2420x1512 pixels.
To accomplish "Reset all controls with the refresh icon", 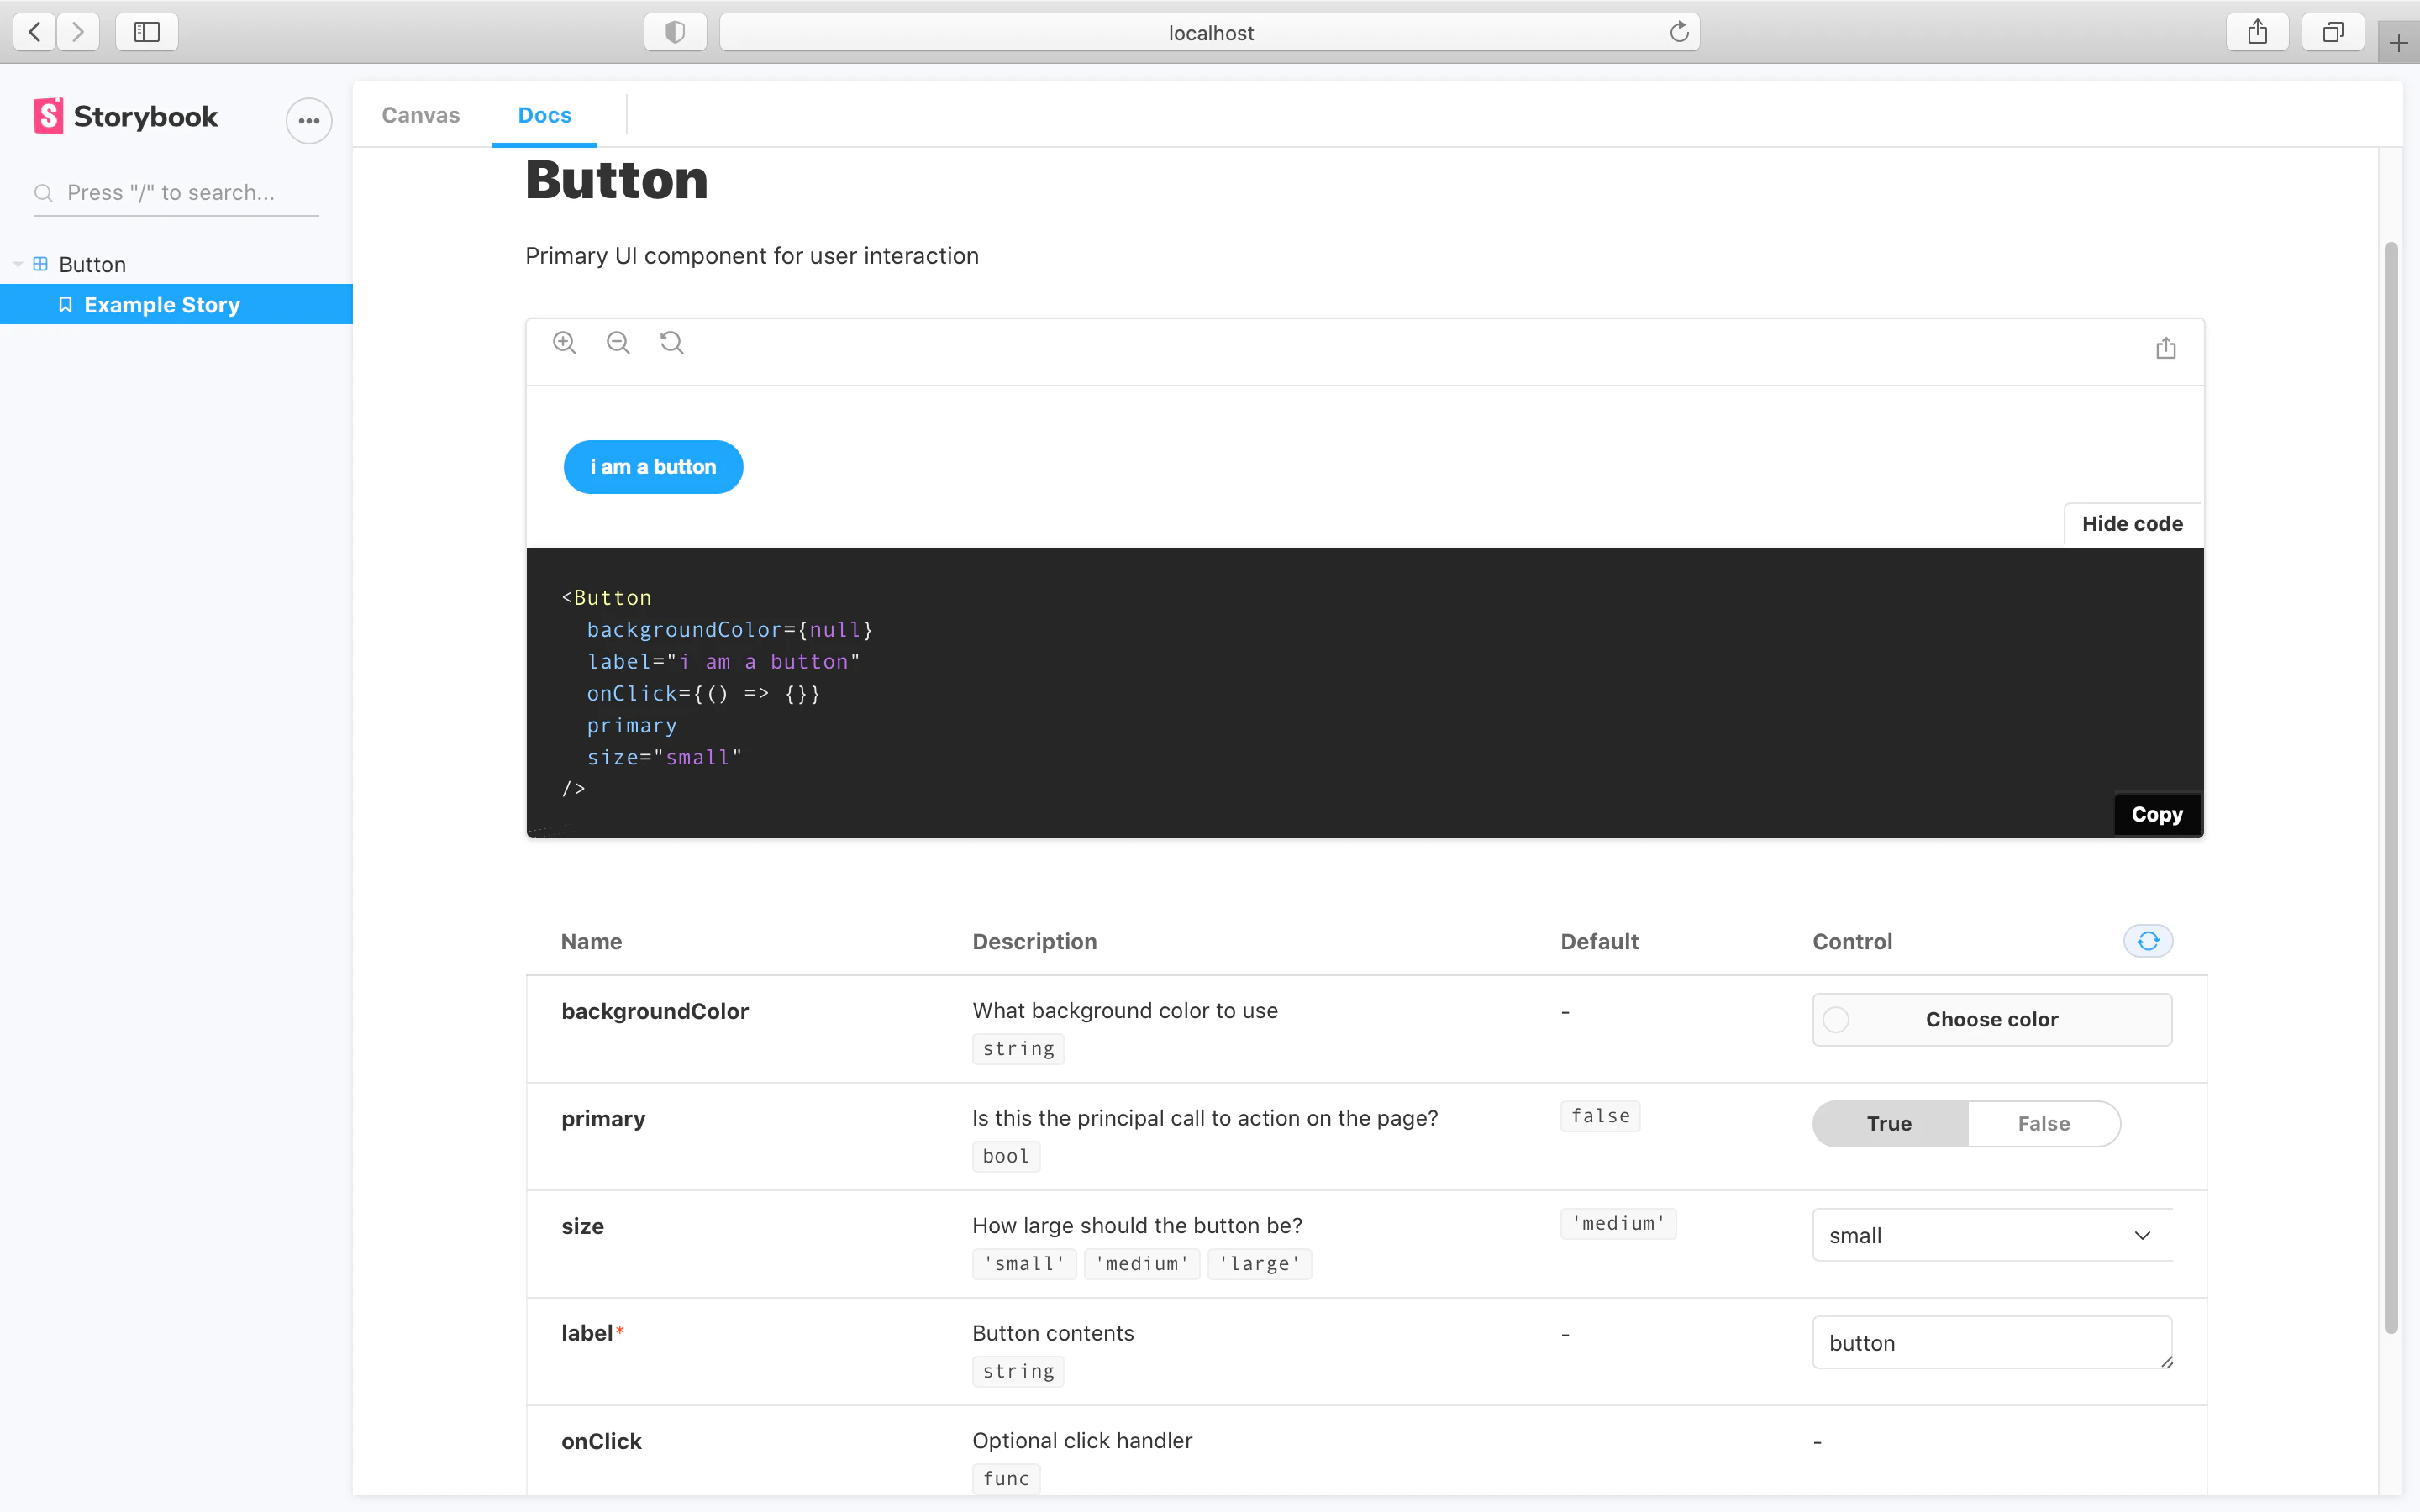I will click(2148, 940).
